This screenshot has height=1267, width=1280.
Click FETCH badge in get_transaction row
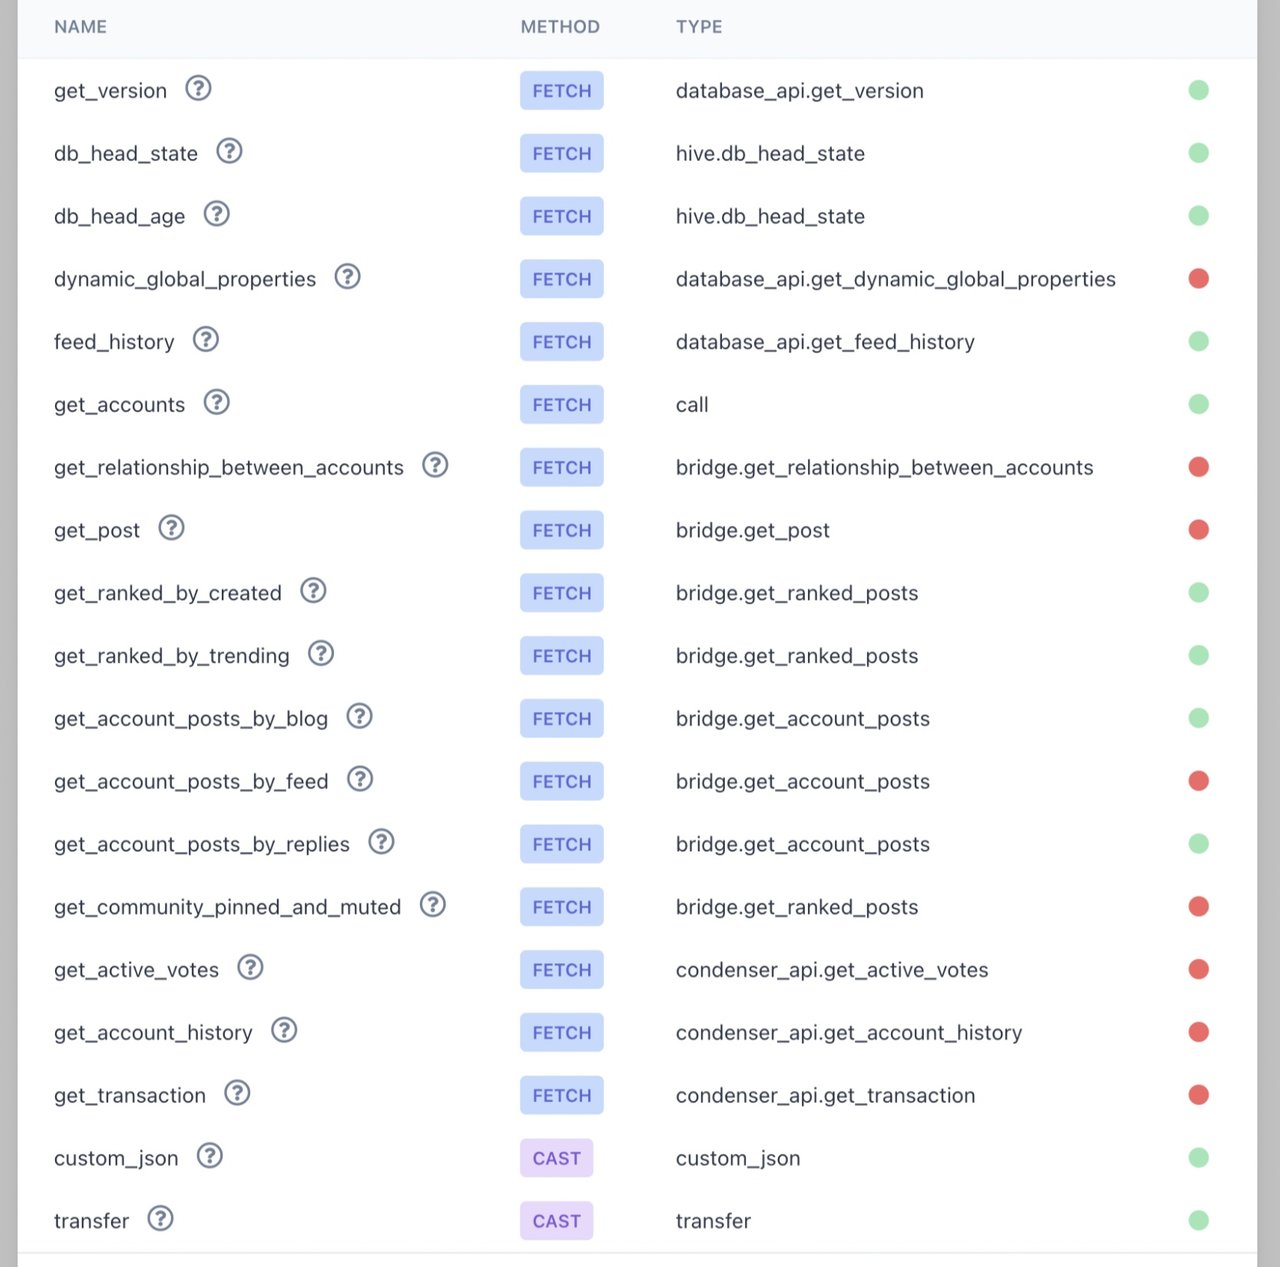(562, 1096)
